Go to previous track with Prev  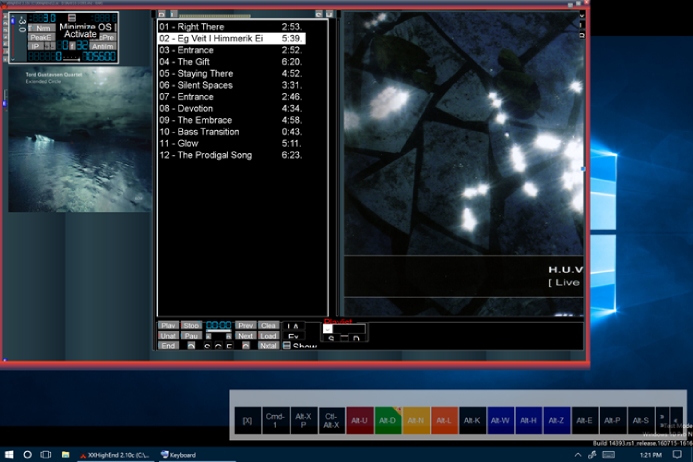[x=245, y=325]
